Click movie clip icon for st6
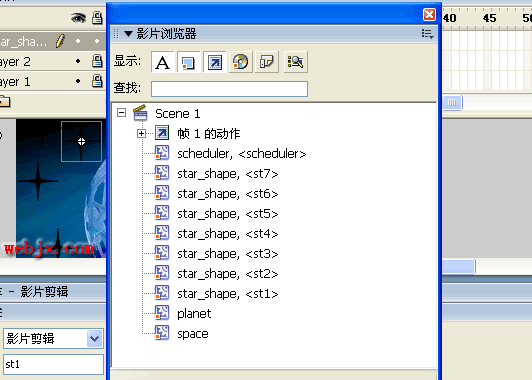Image resolution: width=532 pixels, height=380 pixels. 162,193
